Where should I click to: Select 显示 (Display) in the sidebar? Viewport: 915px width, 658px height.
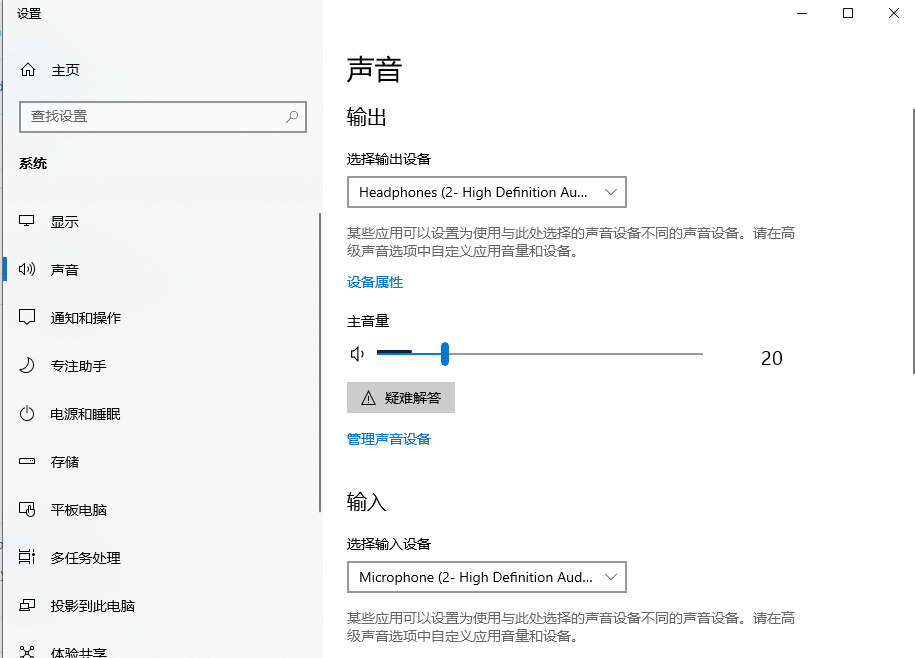coord(62,221)
